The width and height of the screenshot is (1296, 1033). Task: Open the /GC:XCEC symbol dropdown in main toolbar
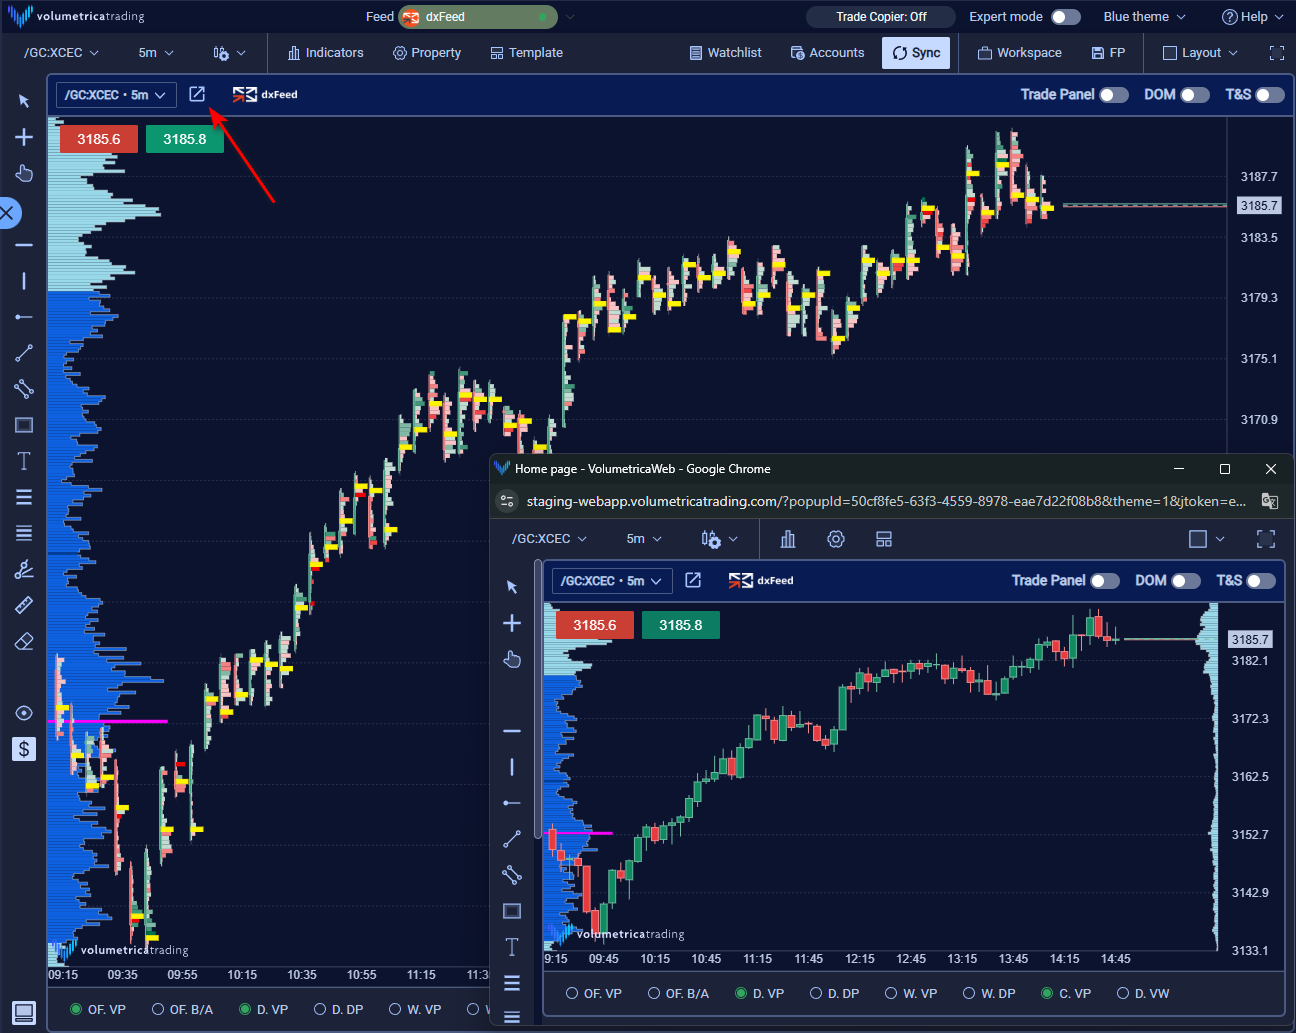62,53
